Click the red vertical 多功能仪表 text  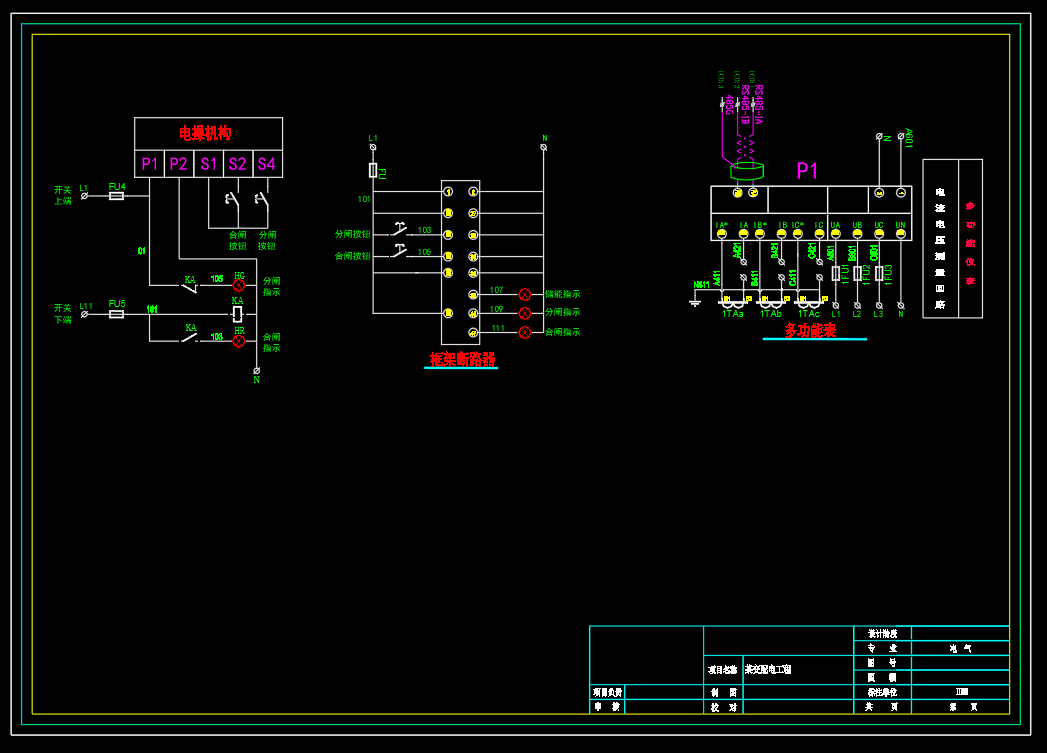coord(970,244)
